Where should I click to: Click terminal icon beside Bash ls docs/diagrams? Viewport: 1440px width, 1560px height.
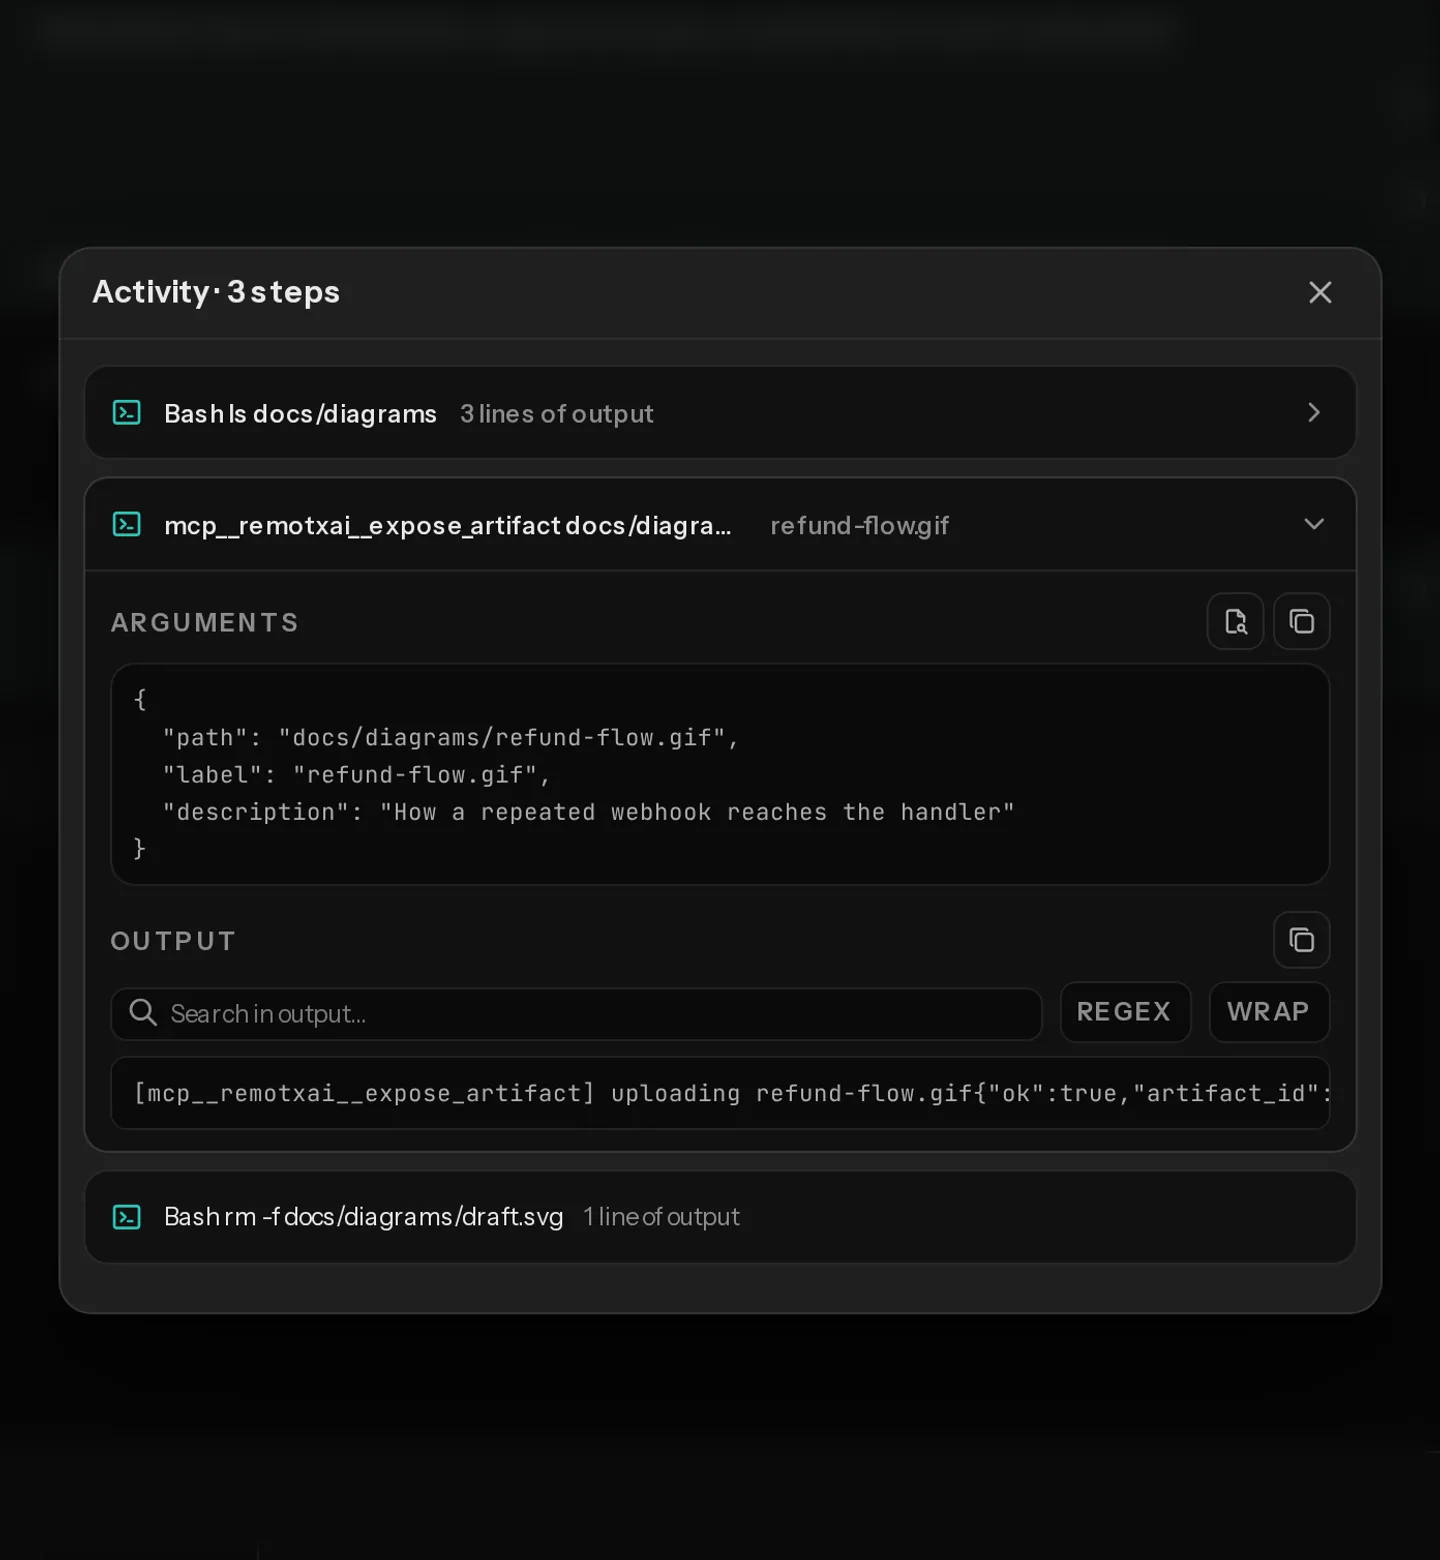coord(127,413)
